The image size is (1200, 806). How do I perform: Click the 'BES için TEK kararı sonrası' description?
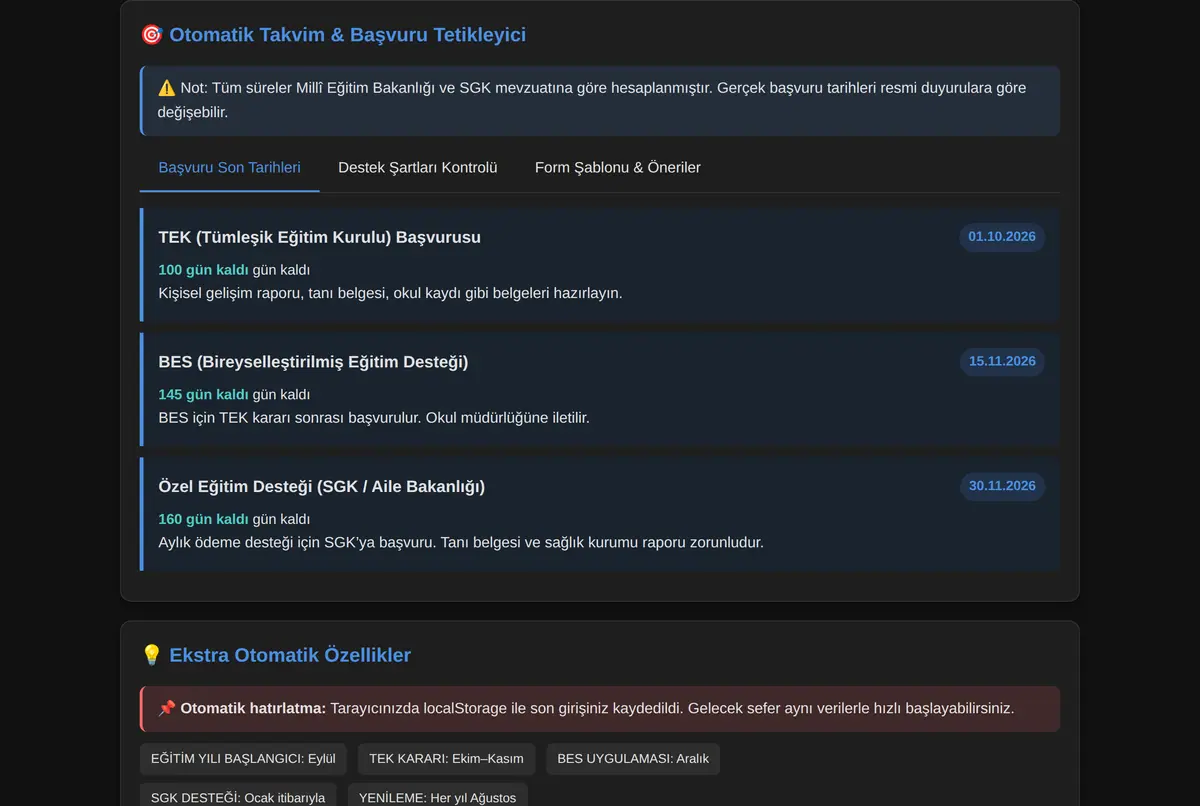[374, 417]
